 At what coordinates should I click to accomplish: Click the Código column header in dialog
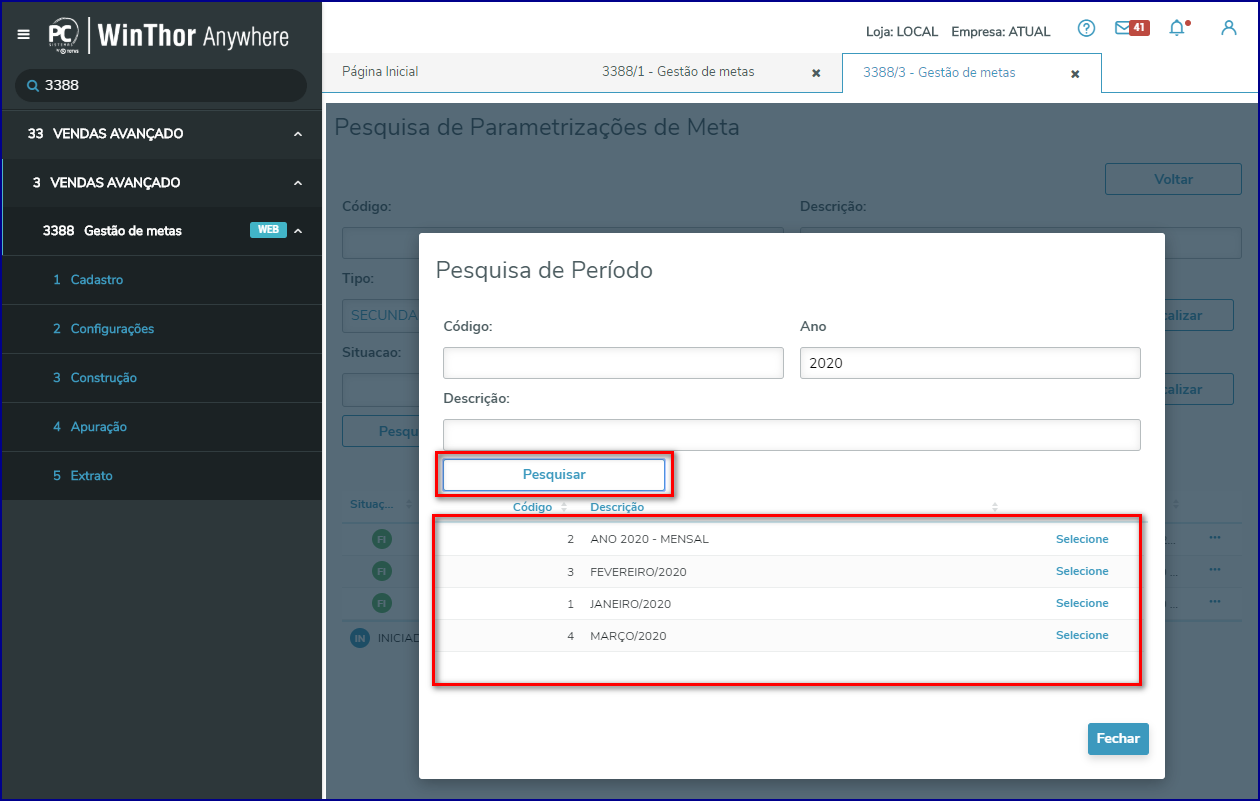532,507
